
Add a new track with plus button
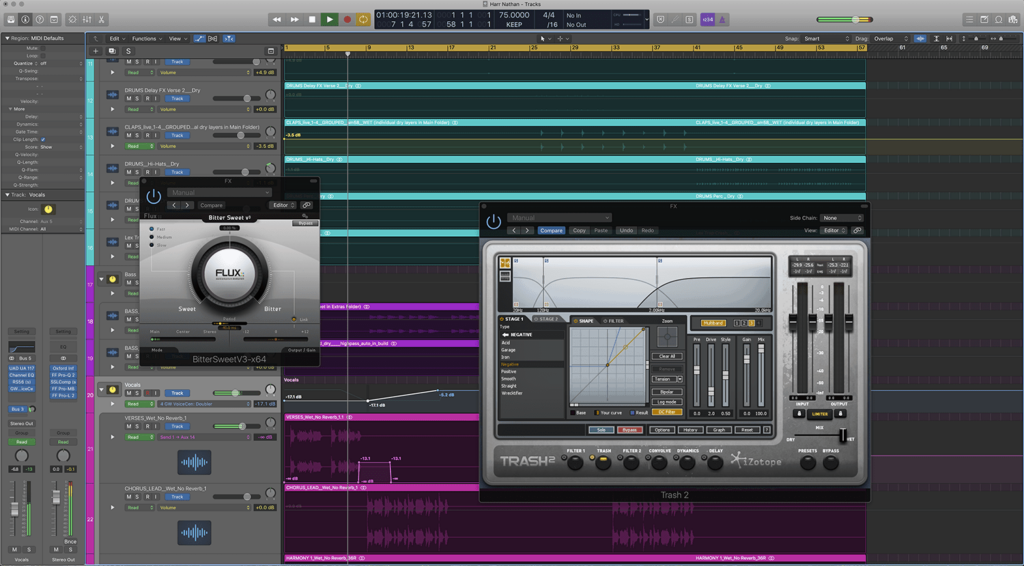pyautogui.click(x=96, y=51)
